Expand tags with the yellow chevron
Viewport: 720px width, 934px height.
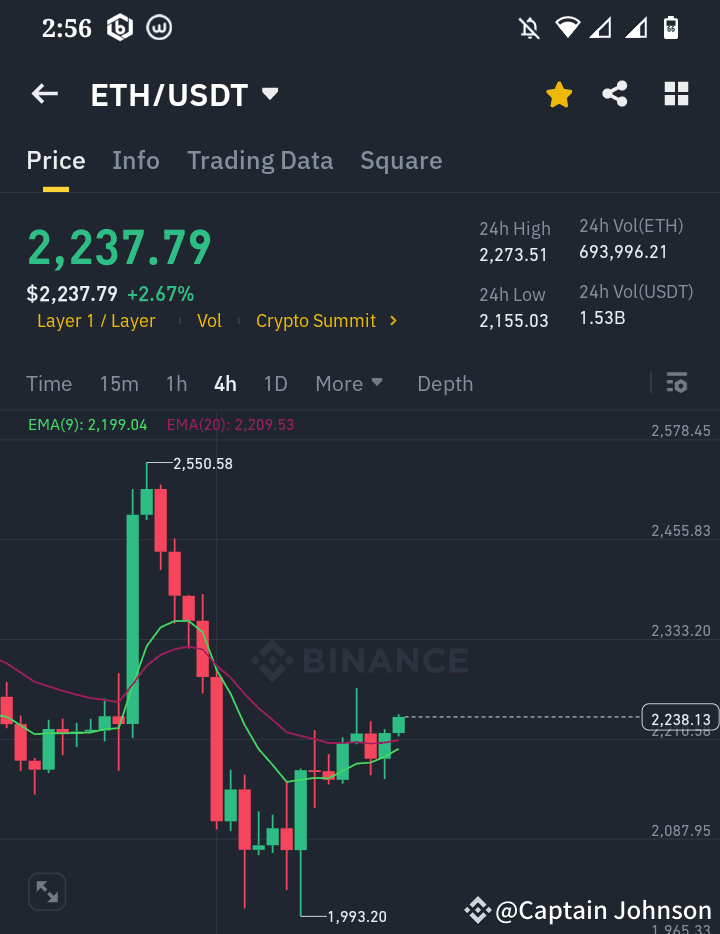click(393, 321)
